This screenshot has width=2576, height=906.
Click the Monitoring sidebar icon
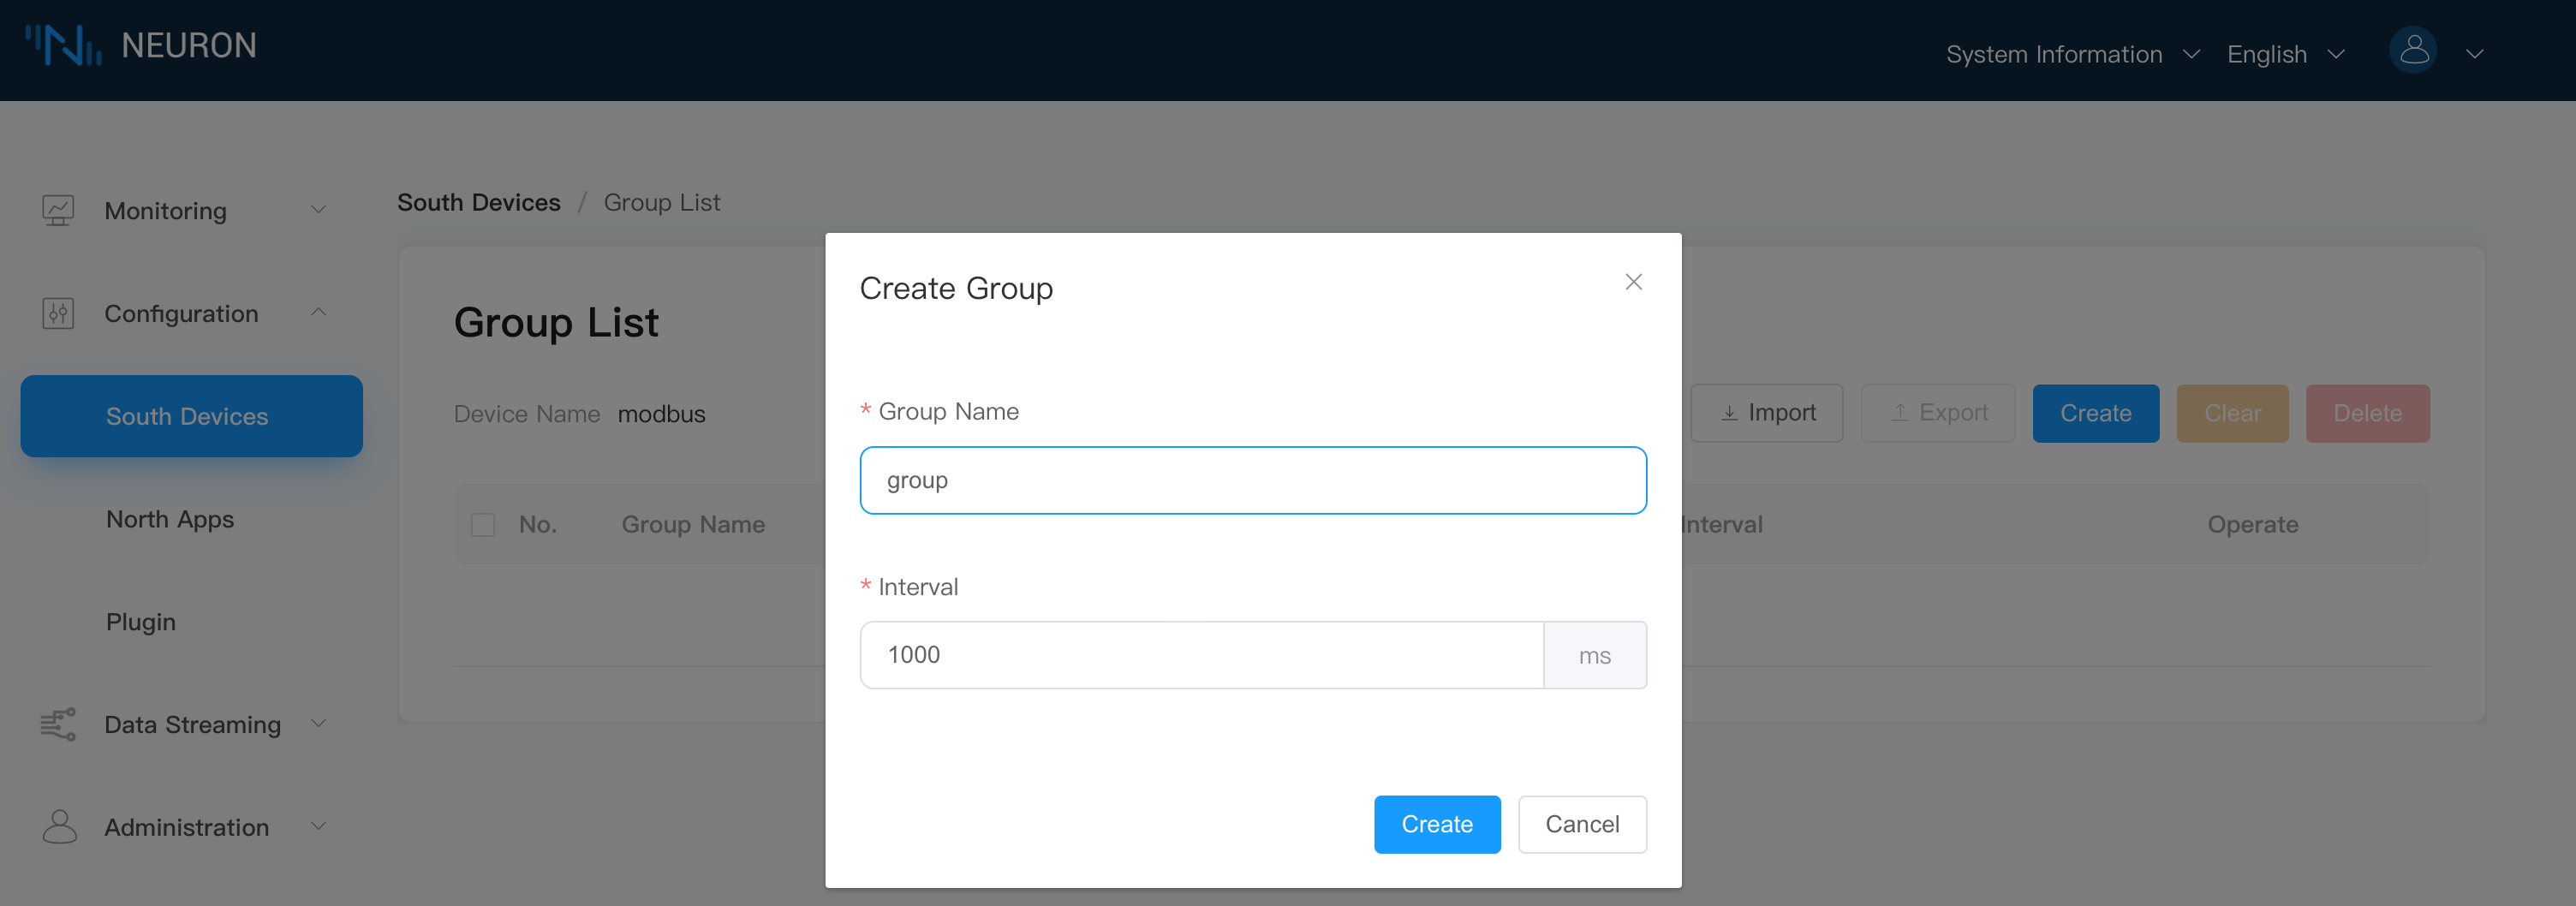click(x=58, y=210)
